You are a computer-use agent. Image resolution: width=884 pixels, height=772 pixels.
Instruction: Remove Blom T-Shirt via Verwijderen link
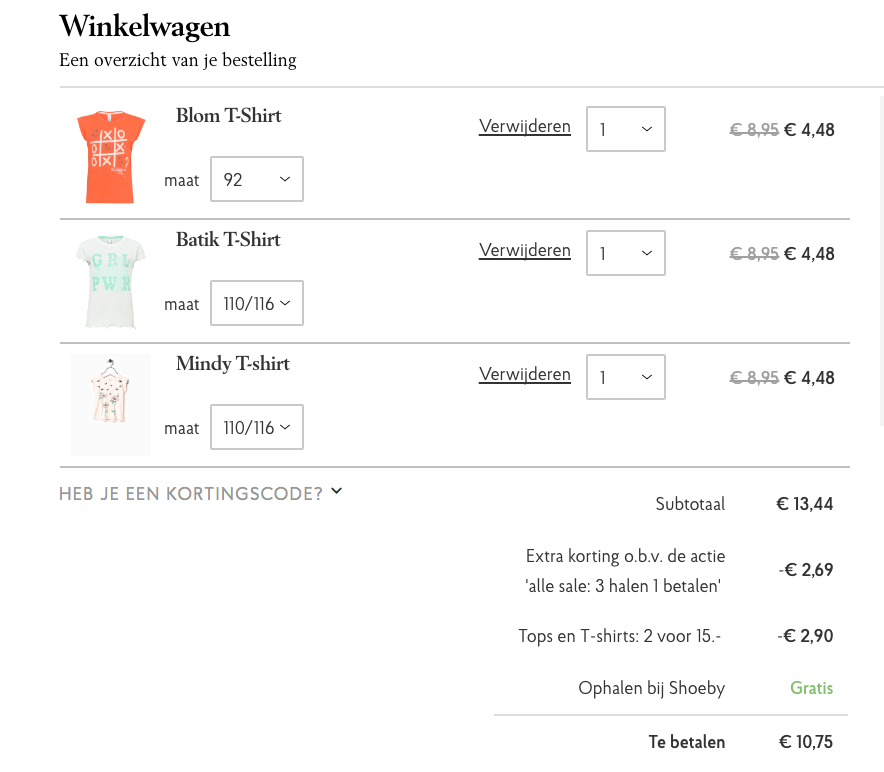(524, 126)
